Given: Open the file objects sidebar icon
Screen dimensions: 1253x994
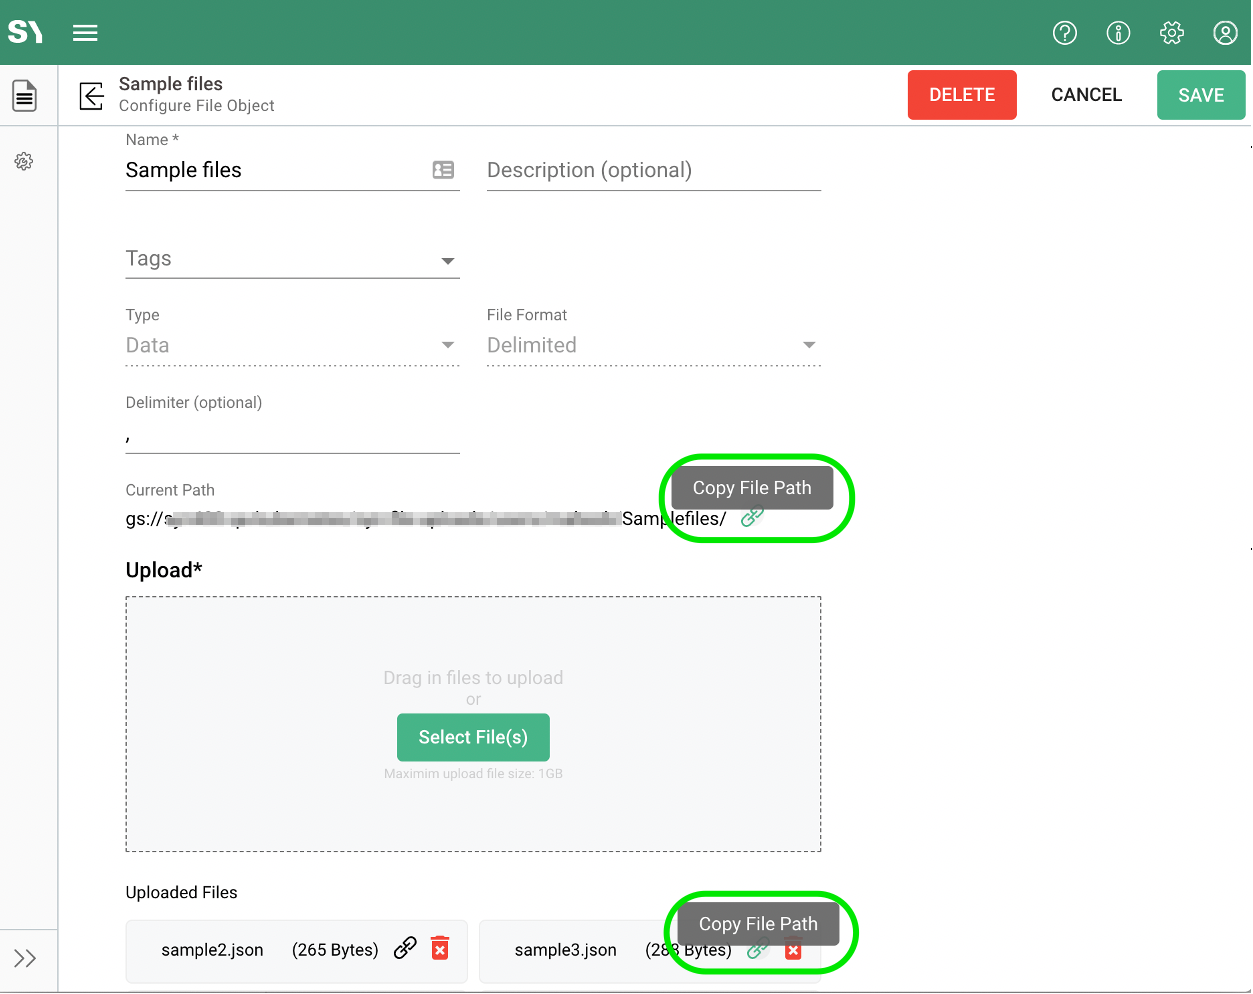Looking at the screenshot, I should click(x=25, y=96).
